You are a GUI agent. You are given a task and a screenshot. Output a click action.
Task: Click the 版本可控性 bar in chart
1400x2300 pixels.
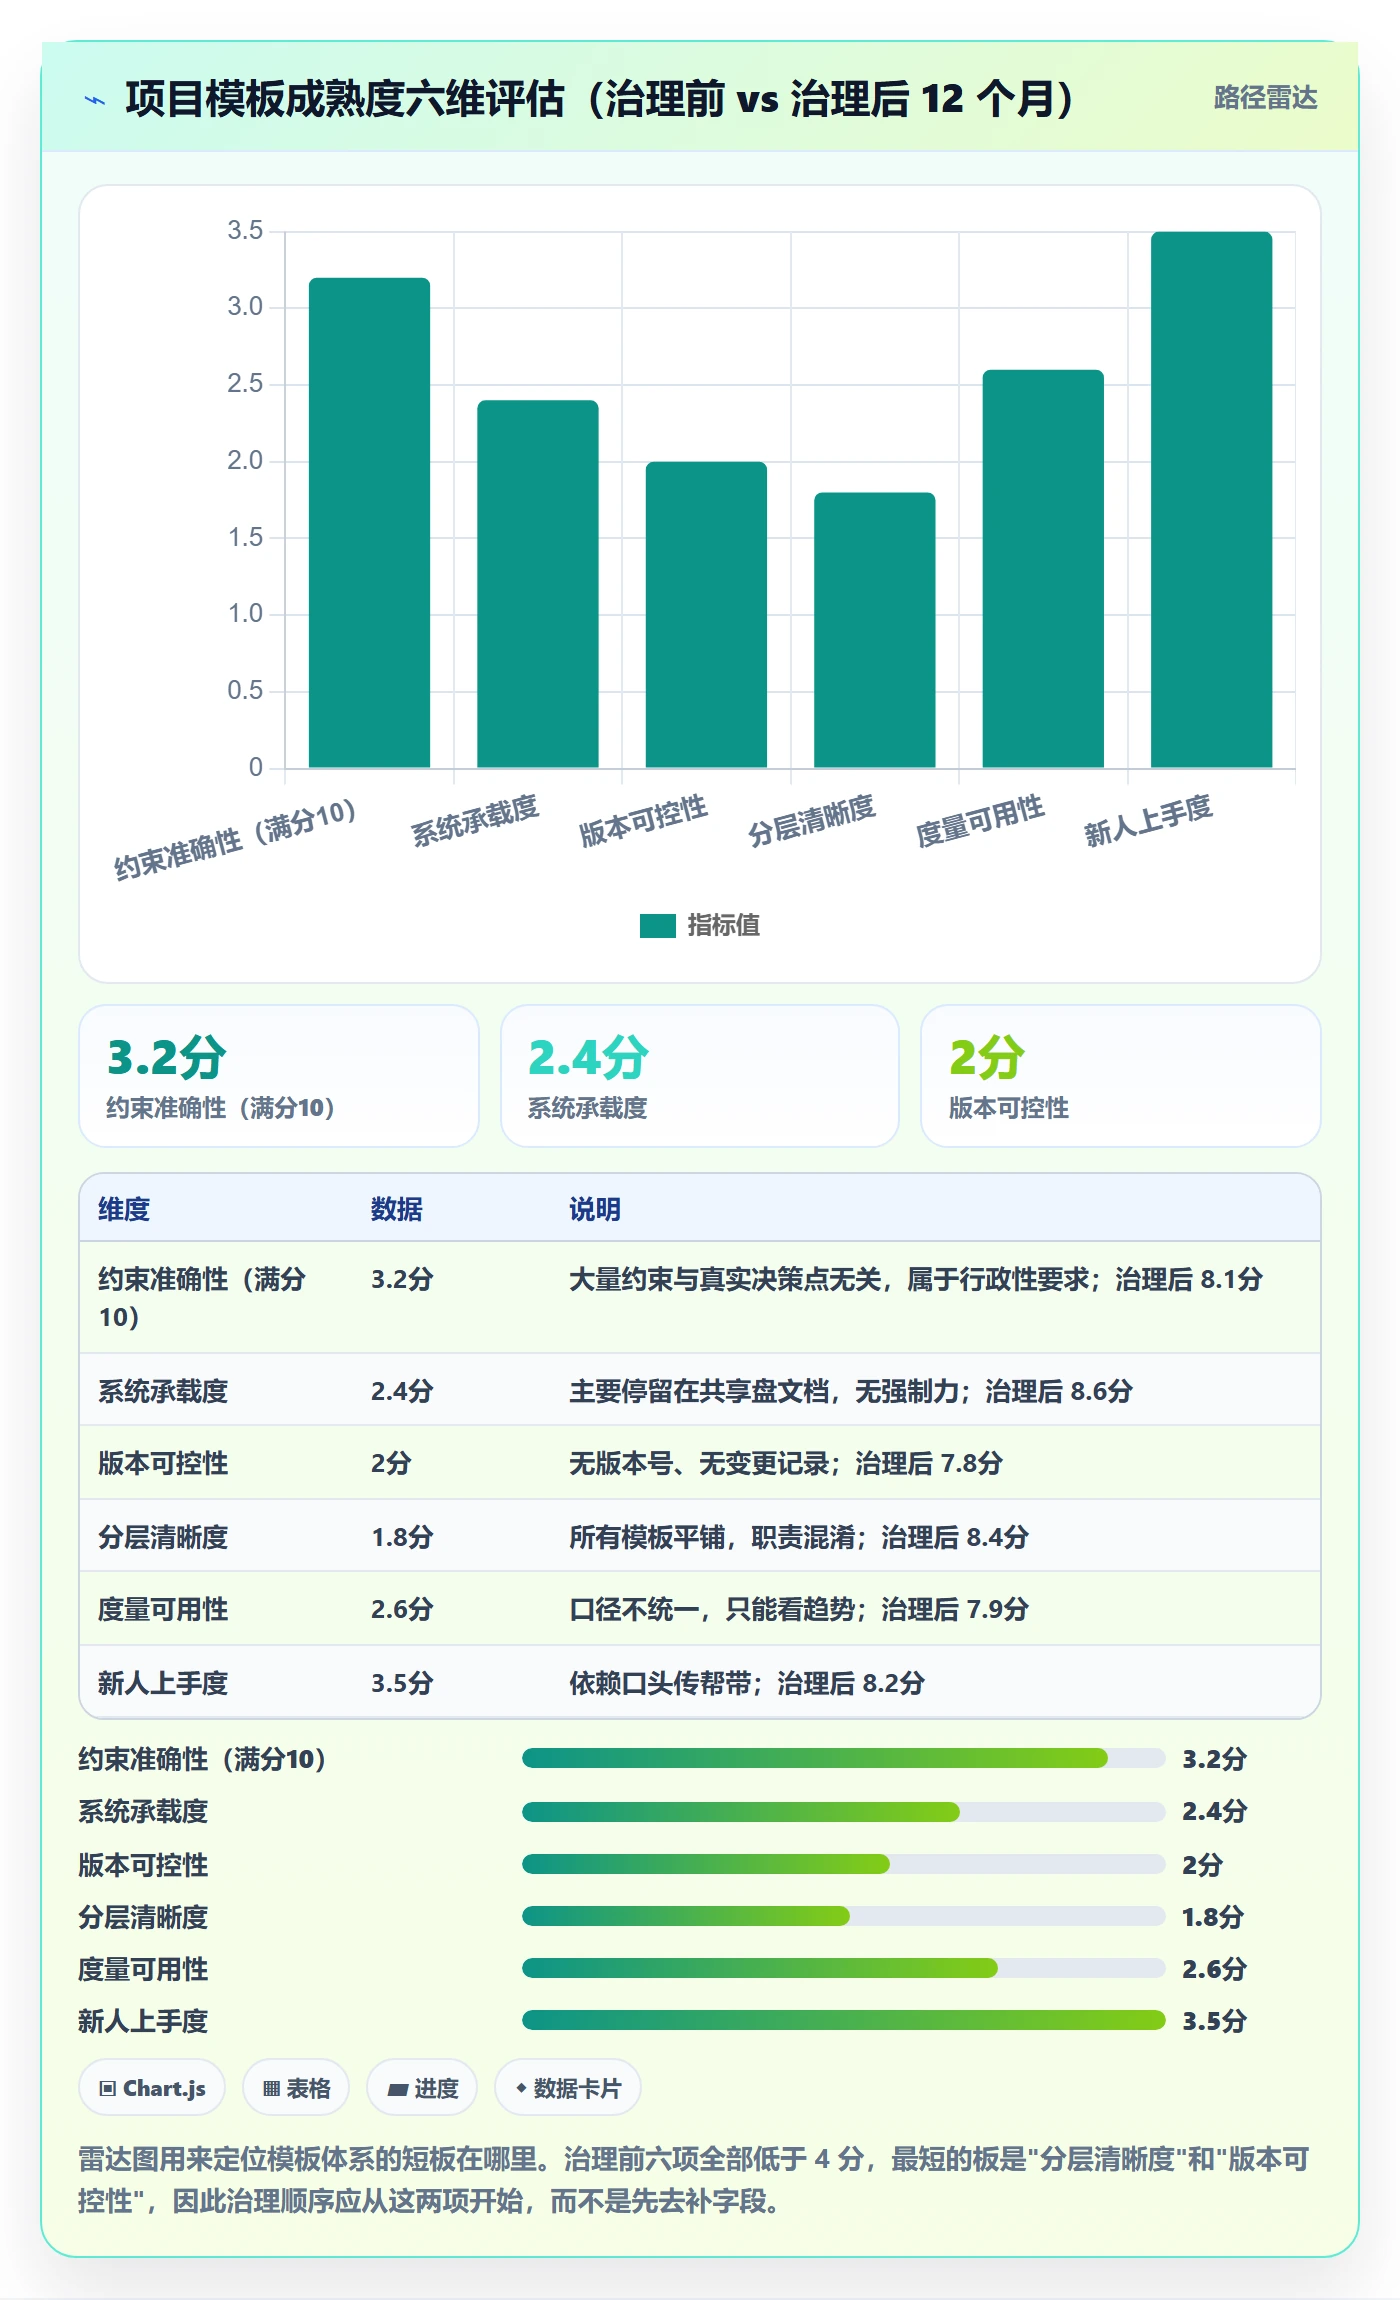706,615
